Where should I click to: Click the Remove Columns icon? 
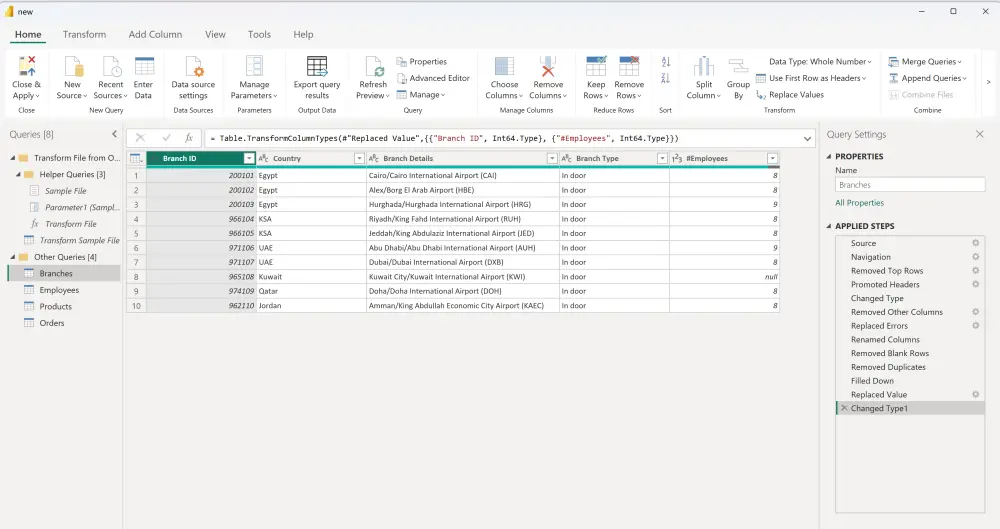coord(548,66)
